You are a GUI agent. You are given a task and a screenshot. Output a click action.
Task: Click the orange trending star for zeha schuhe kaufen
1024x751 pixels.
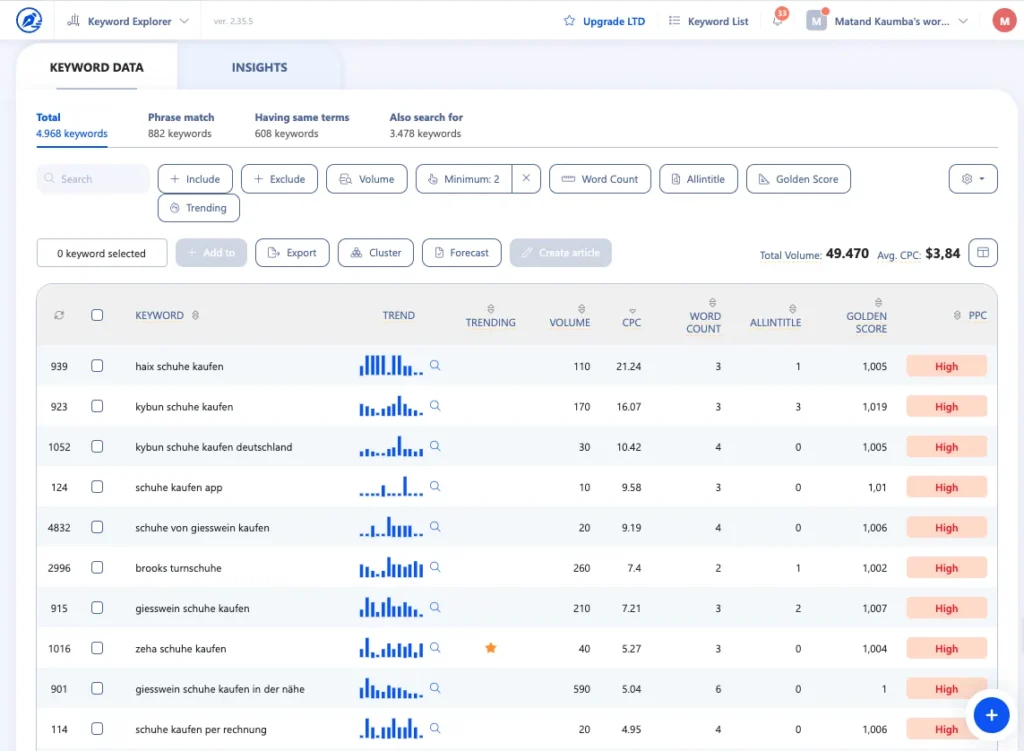(x=490, y=648)
